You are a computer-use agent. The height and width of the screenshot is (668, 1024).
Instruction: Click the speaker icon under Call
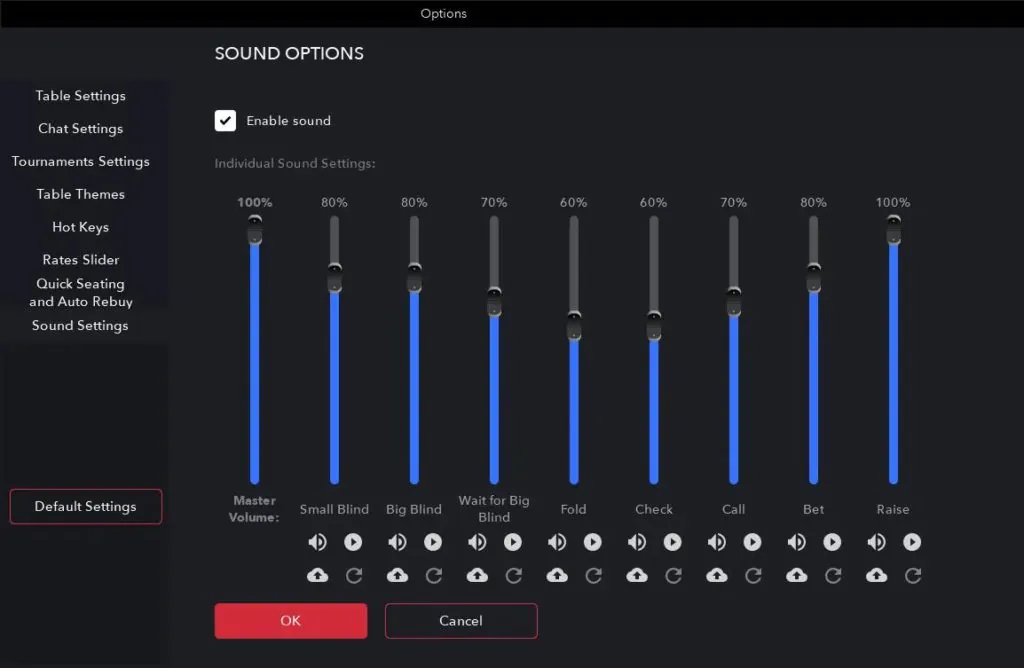pyautogui.click(x=717, y=541)
